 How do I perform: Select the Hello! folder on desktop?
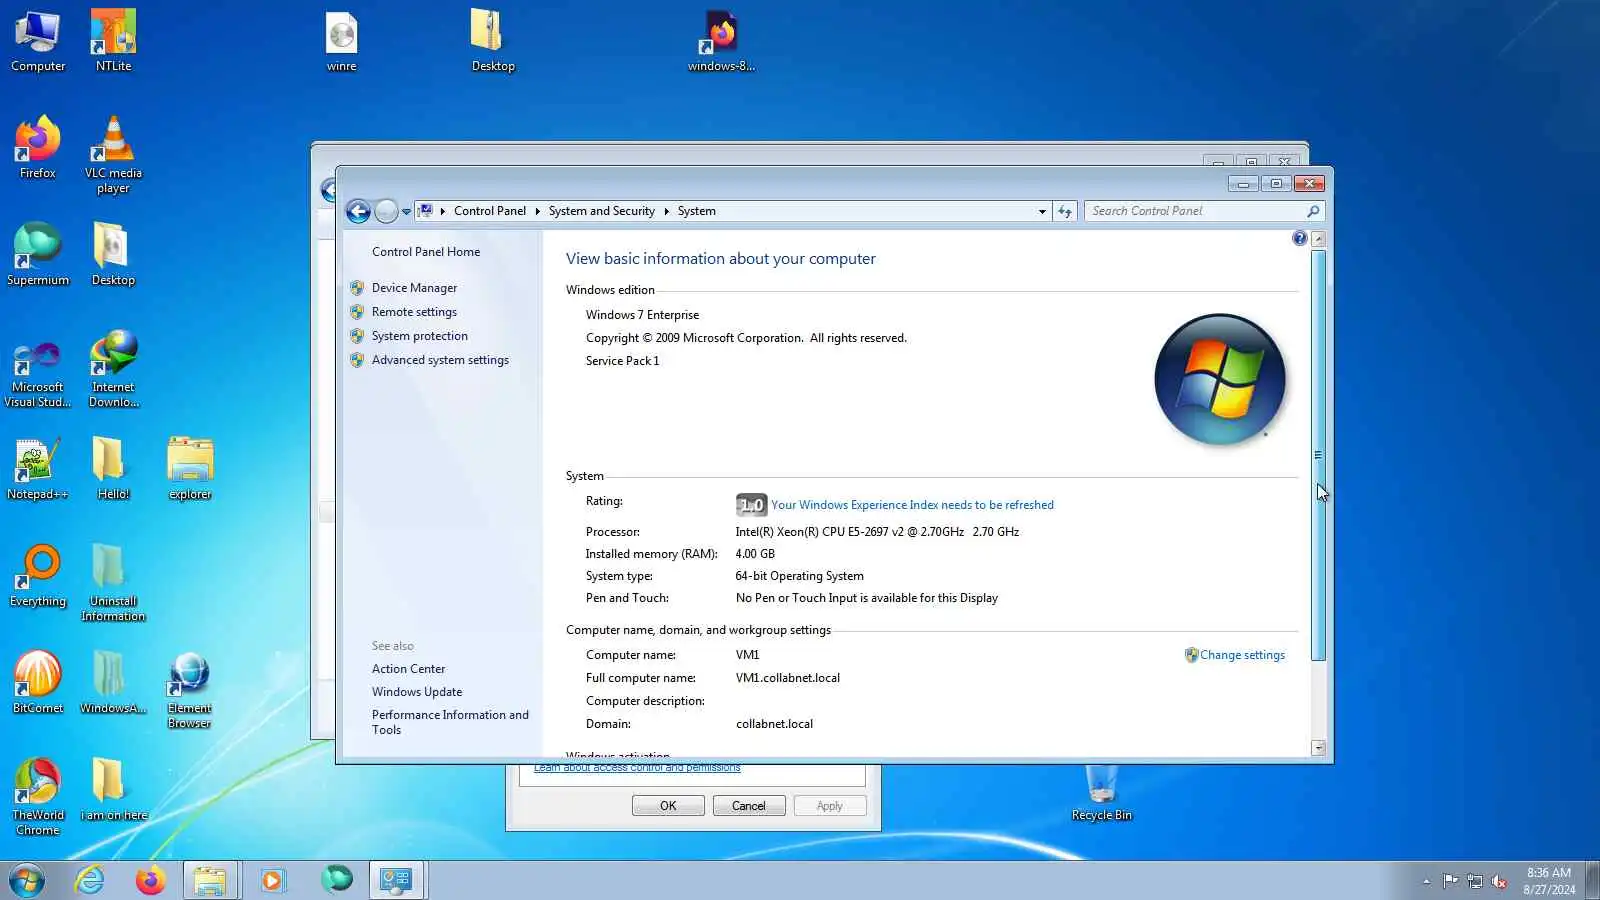[x=113, y=469]
